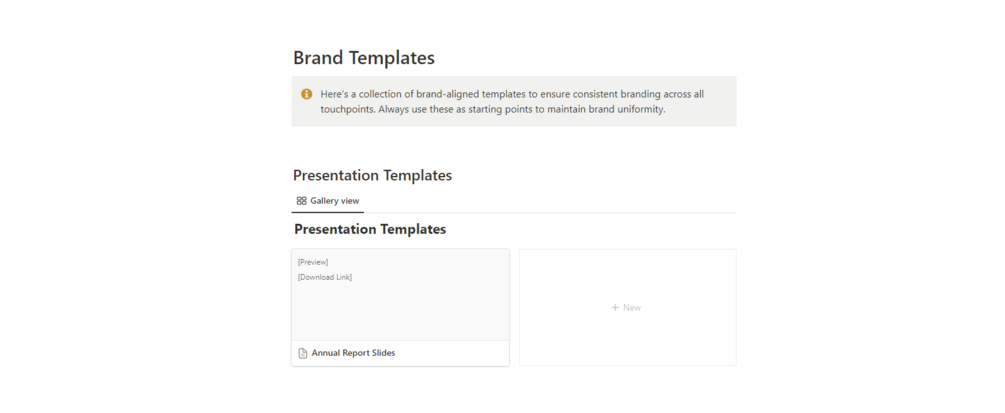
Task: Click the phrase "brand uniformity" in the callout
Action: coord(625,109)
